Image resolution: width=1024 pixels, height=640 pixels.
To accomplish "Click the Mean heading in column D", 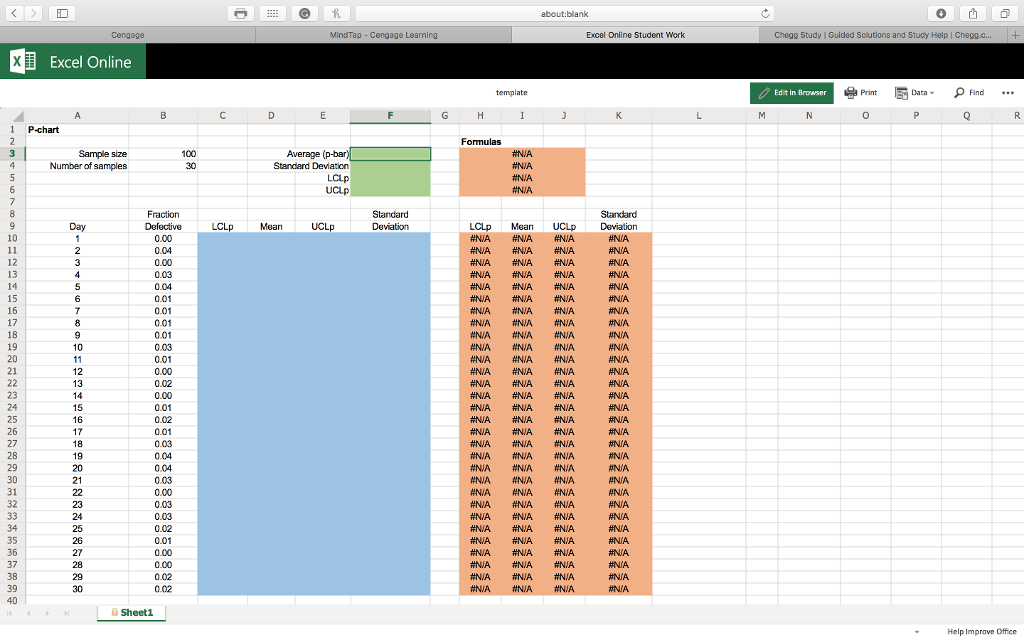I will [x=271, y=227].
